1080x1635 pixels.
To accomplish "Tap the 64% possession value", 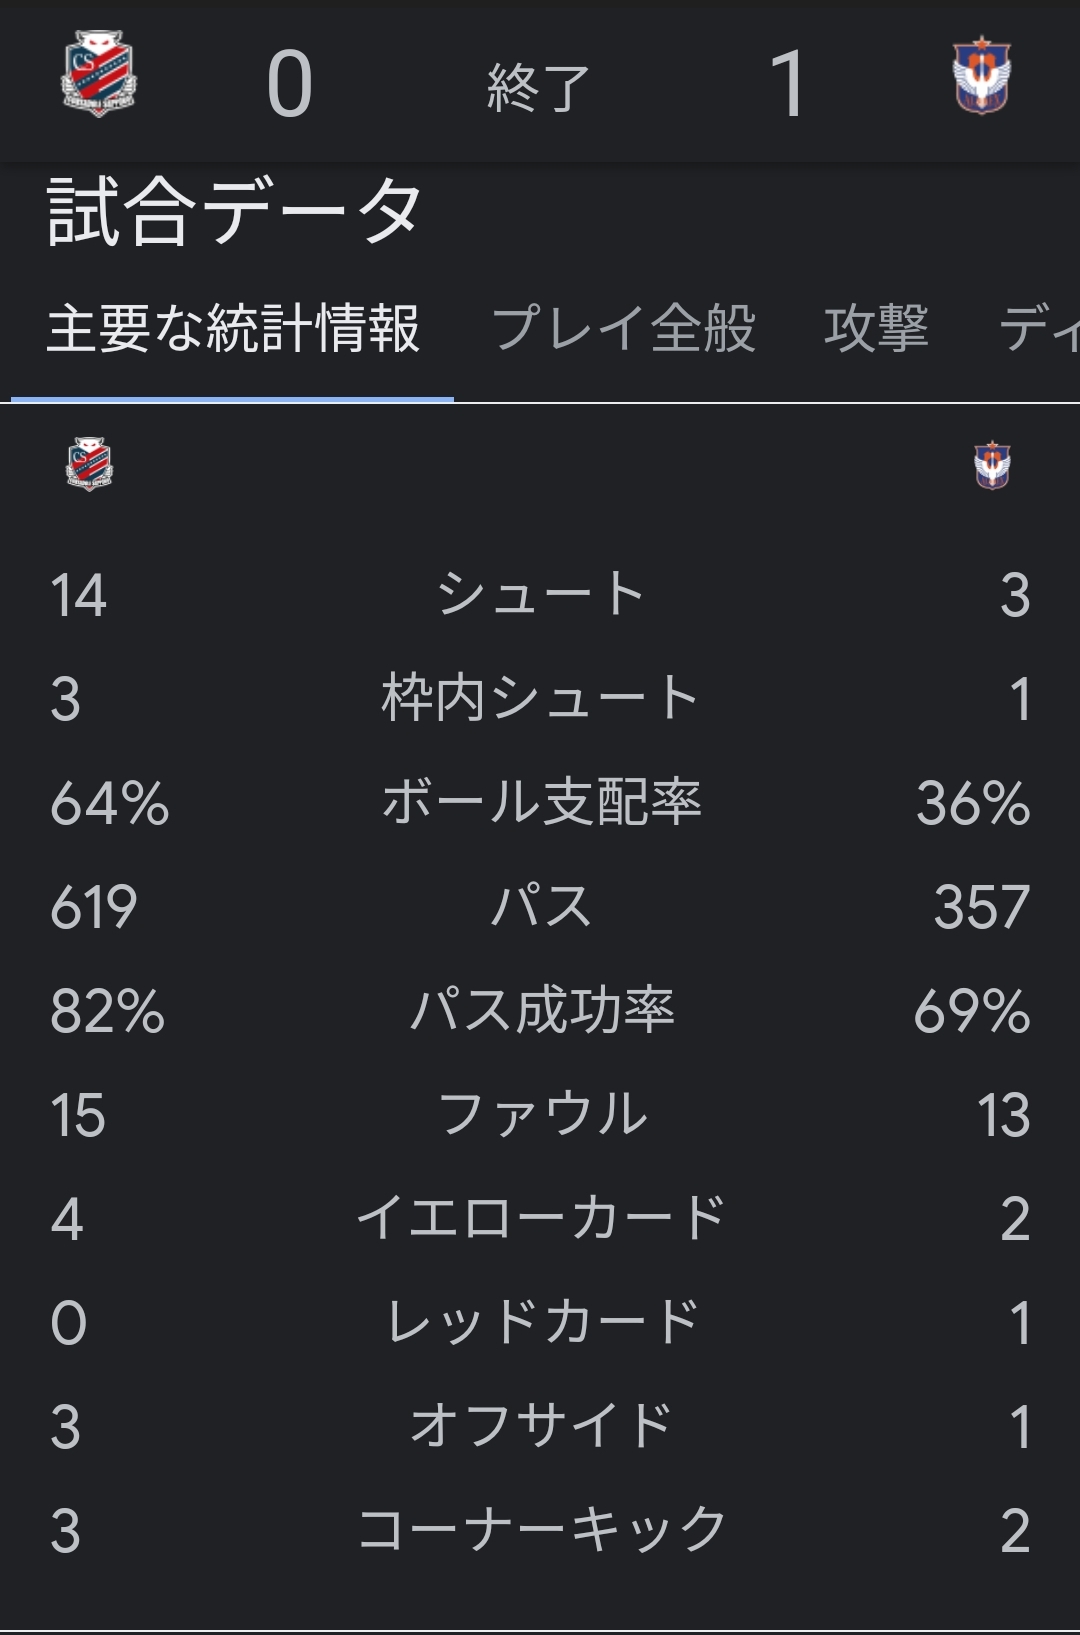I will point(110,803).
